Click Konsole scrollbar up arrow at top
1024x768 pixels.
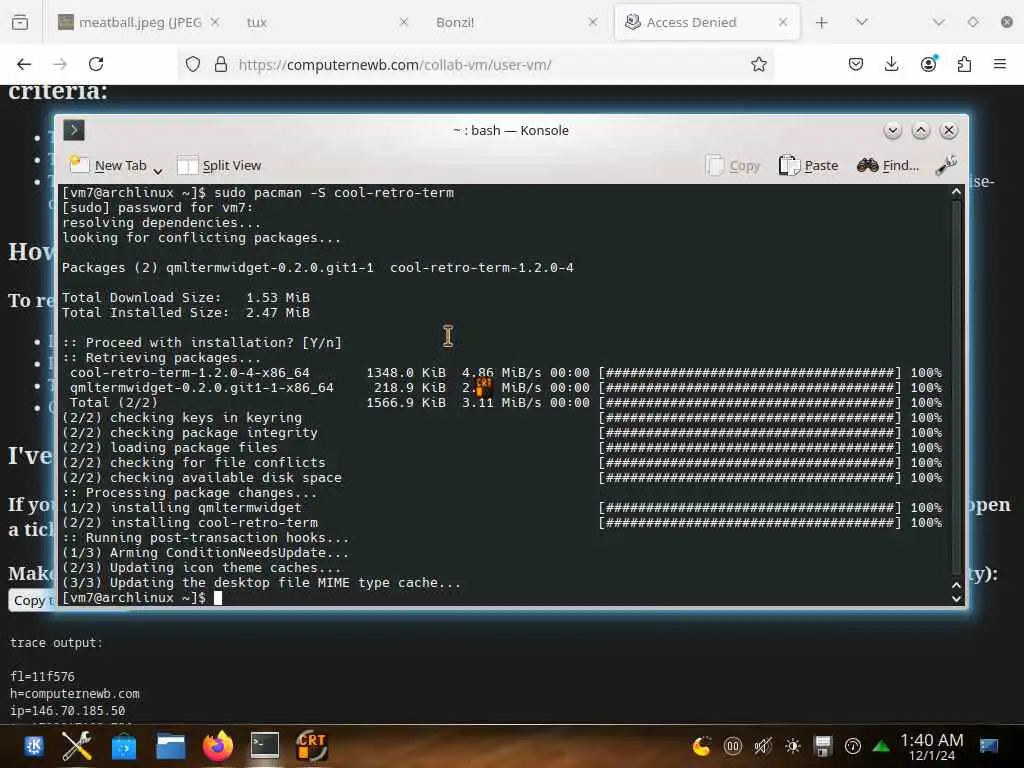(956, 191)
